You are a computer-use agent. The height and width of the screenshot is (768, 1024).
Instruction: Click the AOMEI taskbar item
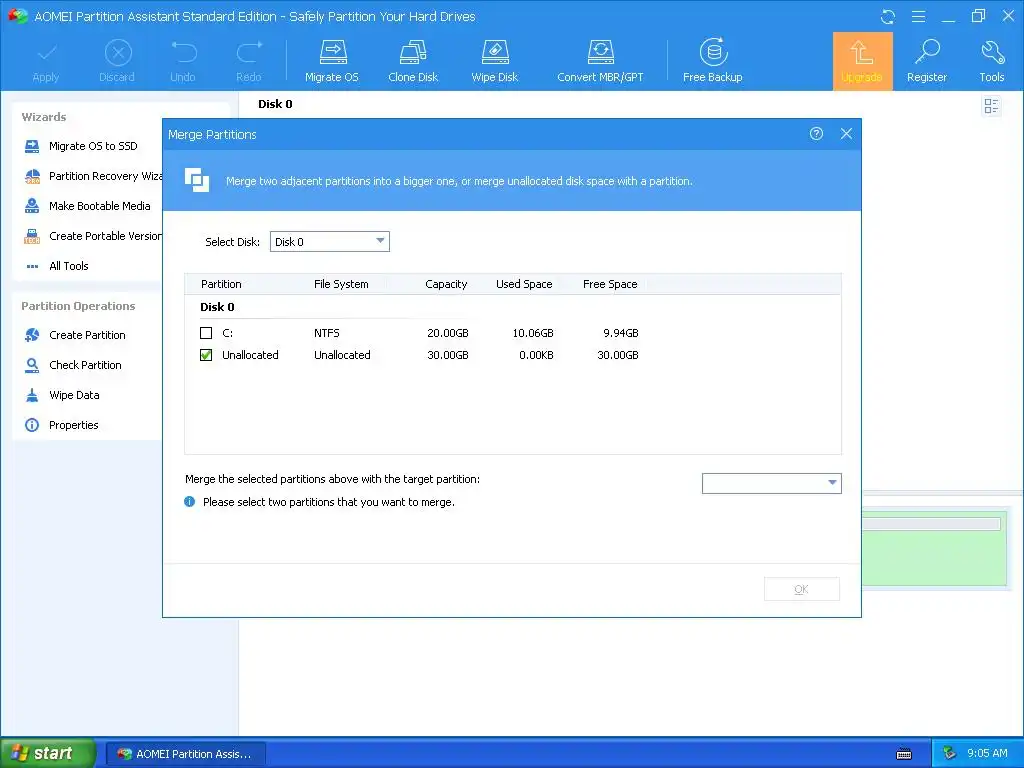185,754
